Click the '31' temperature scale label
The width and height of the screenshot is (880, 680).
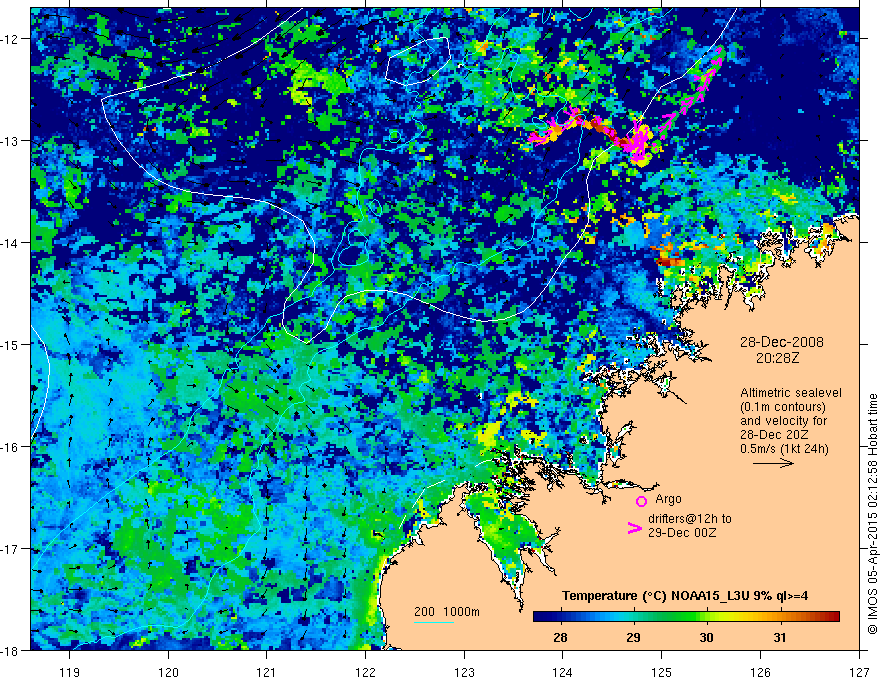780,637
